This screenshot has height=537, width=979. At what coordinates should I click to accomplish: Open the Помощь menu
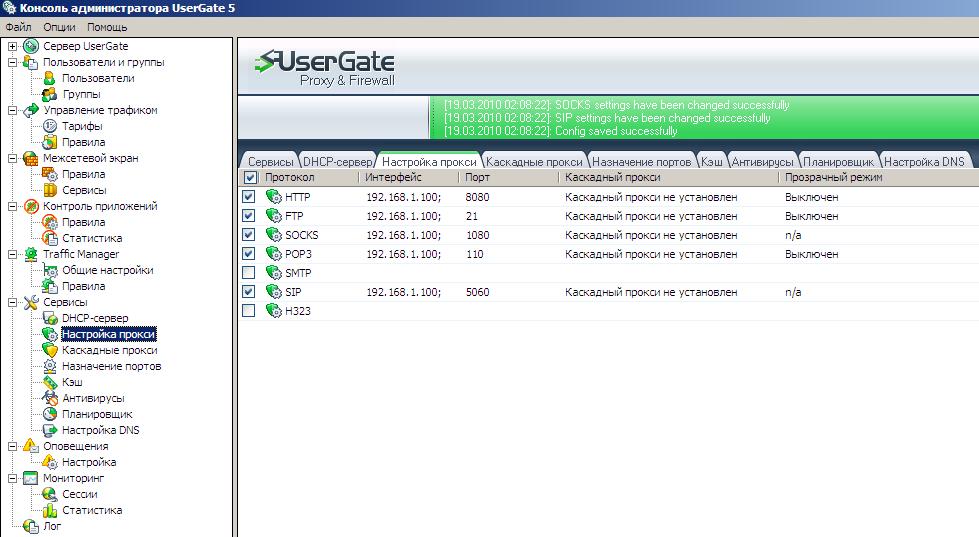(107, 27)
